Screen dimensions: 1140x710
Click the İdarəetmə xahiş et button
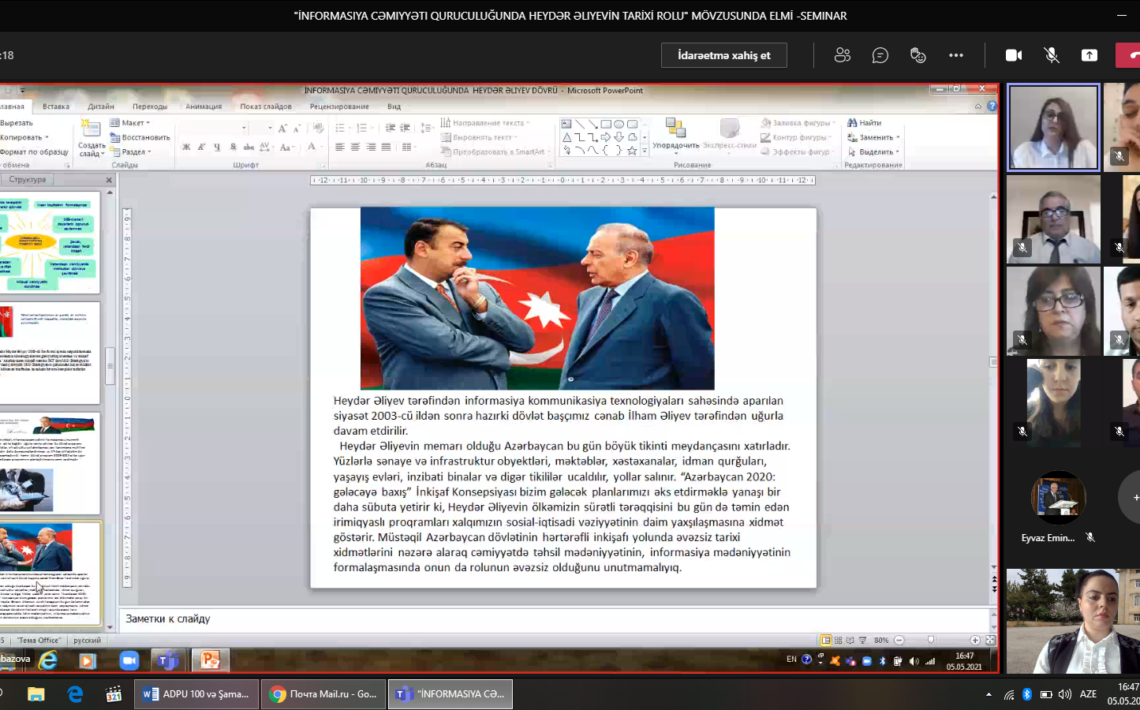coord(724,55)
